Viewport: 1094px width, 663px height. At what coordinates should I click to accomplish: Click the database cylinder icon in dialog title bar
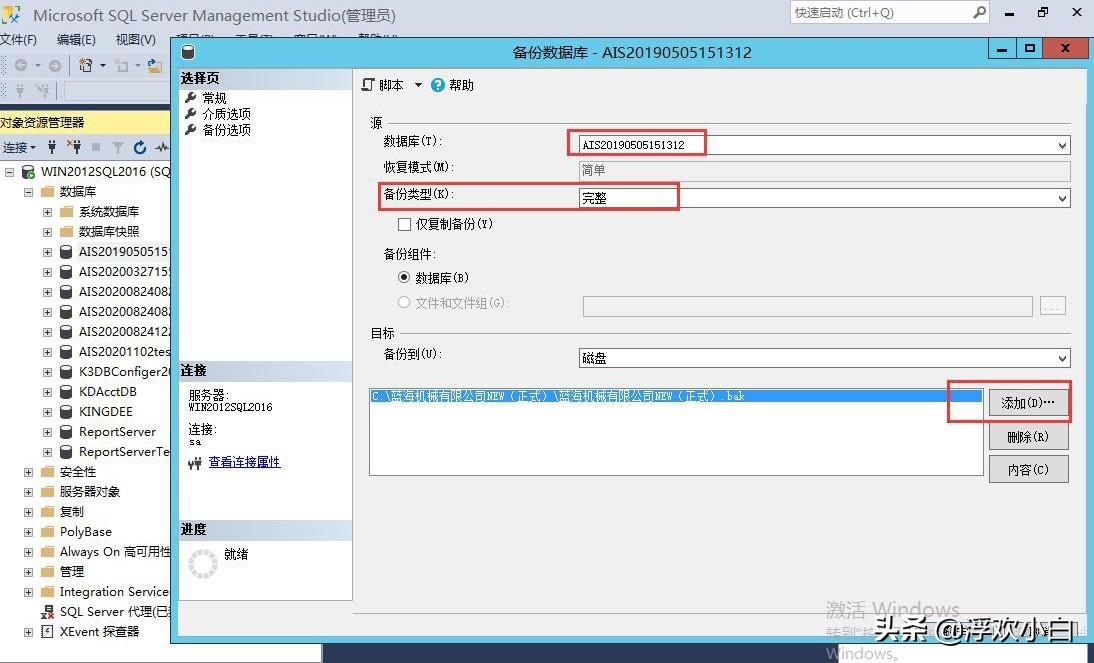[188, 52]
